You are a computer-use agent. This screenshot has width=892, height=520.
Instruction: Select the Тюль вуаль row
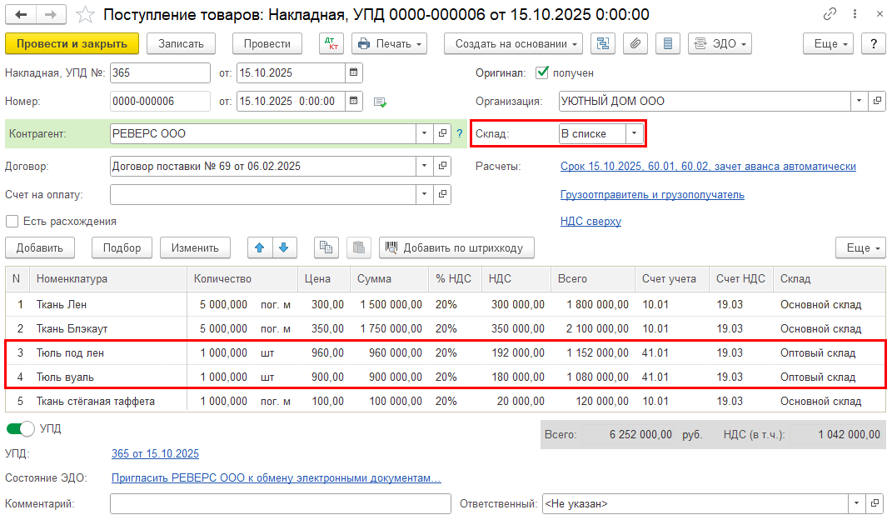click(445, 377)
